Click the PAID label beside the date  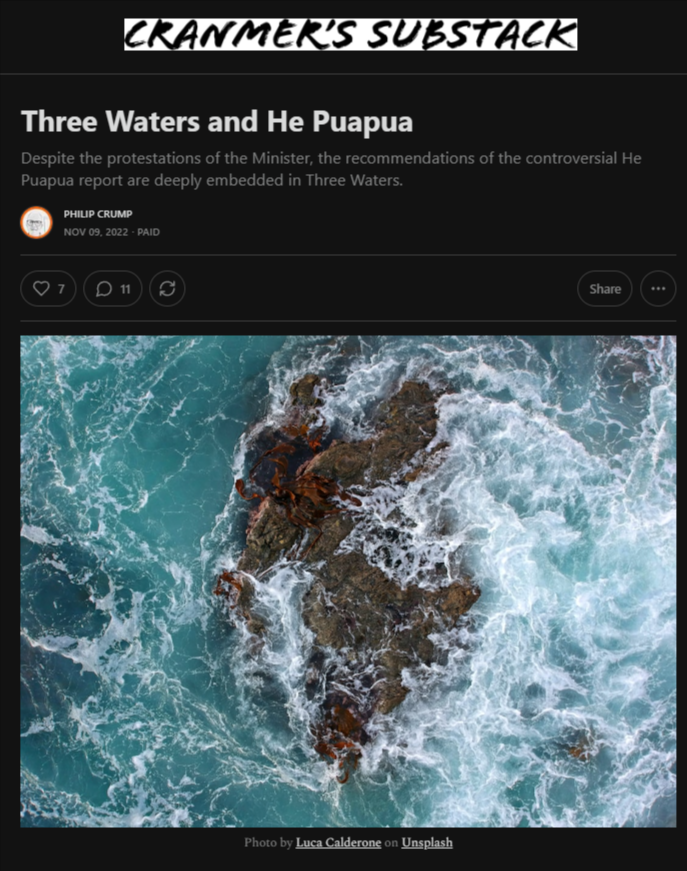148,232
